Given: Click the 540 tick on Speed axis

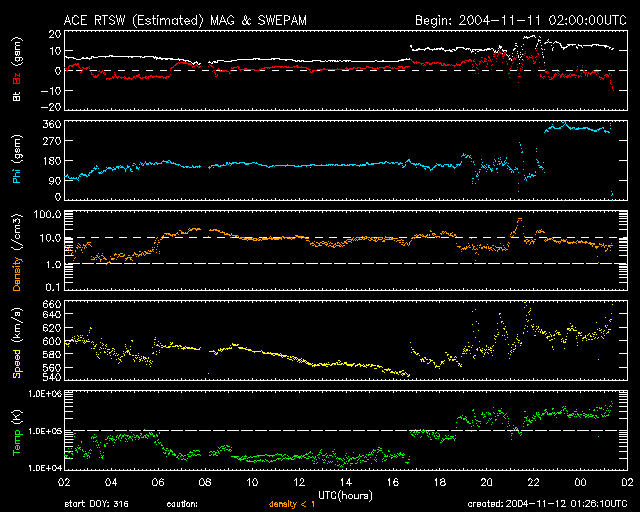Looking at the screenshot, I should pos(52,377).
